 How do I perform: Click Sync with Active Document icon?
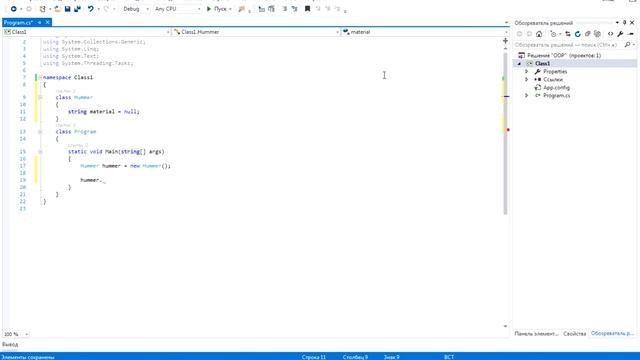coord(568,34)
